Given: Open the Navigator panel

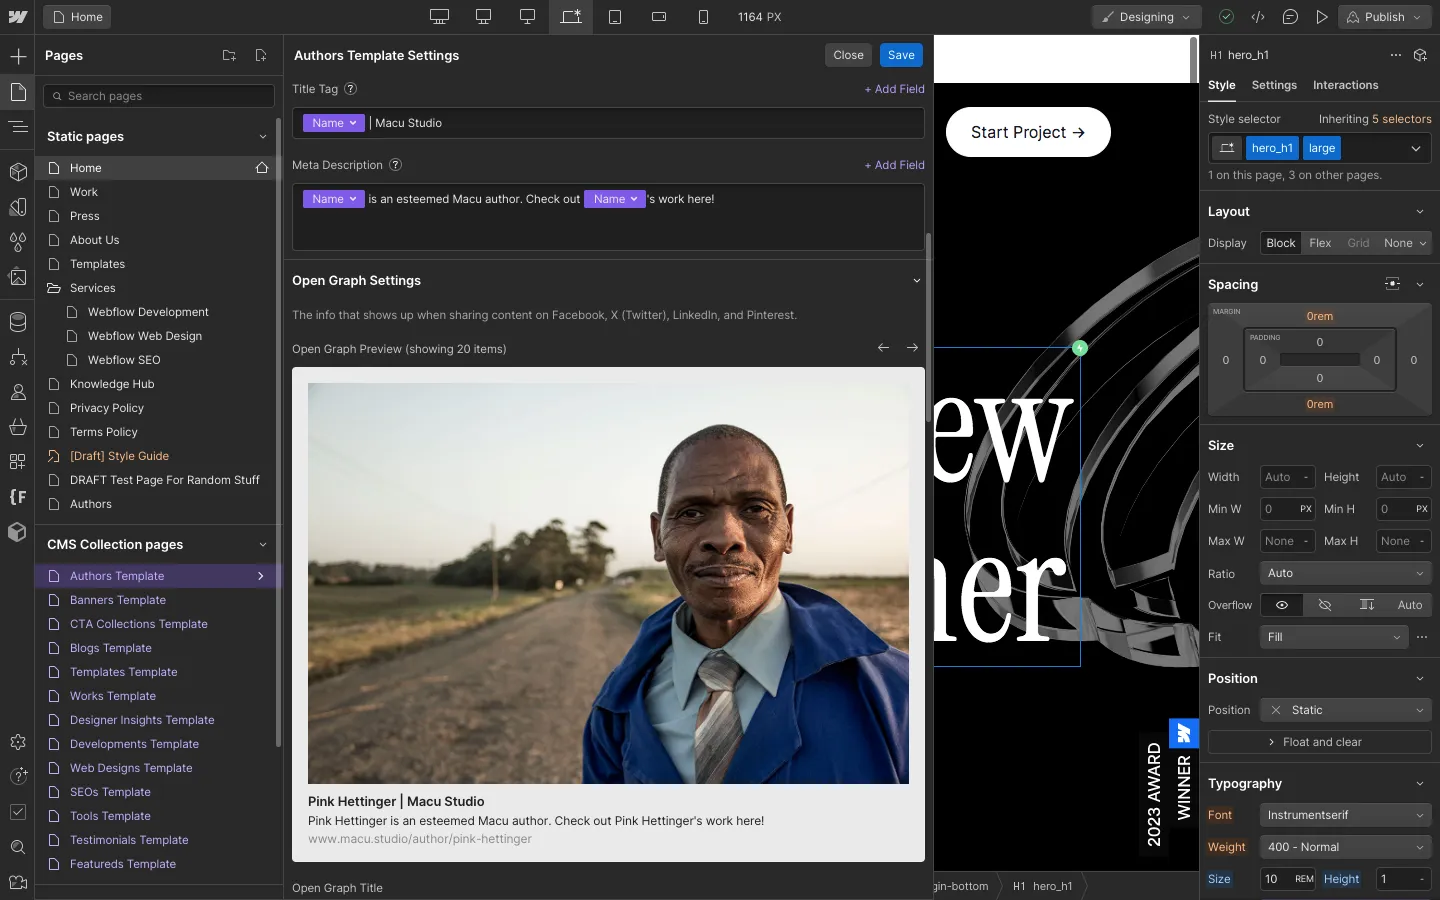Looking at the screenshot, I should tap(17, 127).
